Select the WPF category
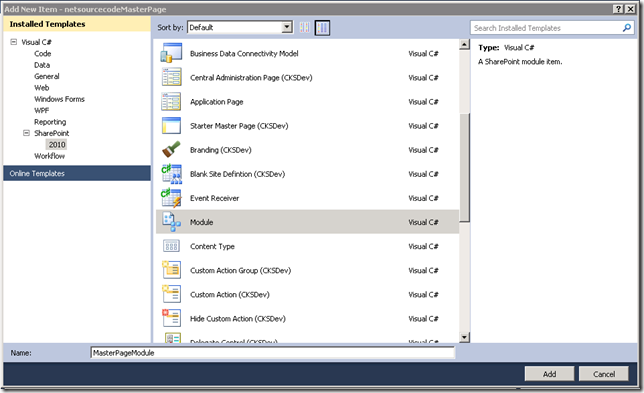Screen dimensions: 644x393 41,110
